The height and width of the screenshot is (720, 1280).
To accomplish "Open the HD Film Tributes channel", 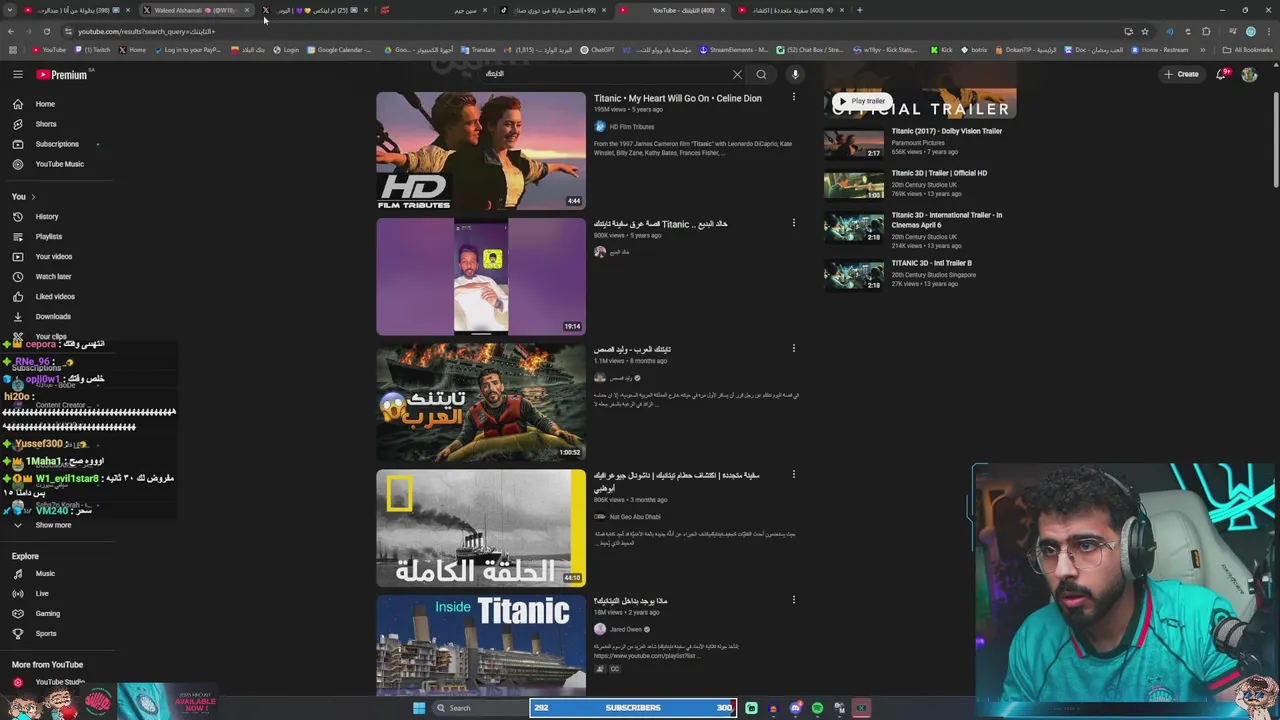I will (x=631, y=127).
